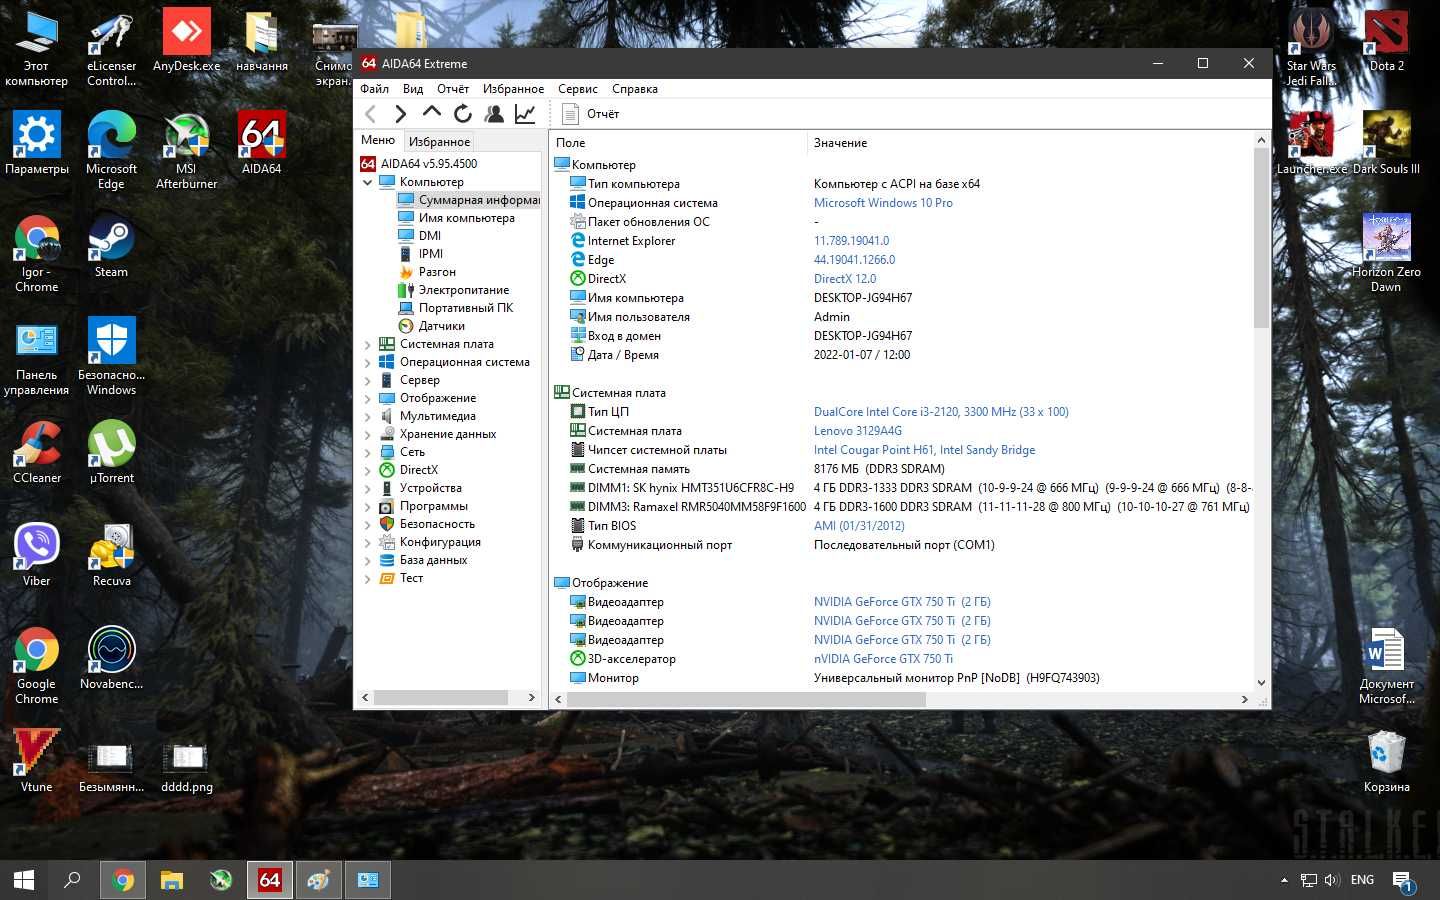The height and width of the screenshot is (900, 1440).
Task: Click the Windows Start button
Action: [24, 880]
